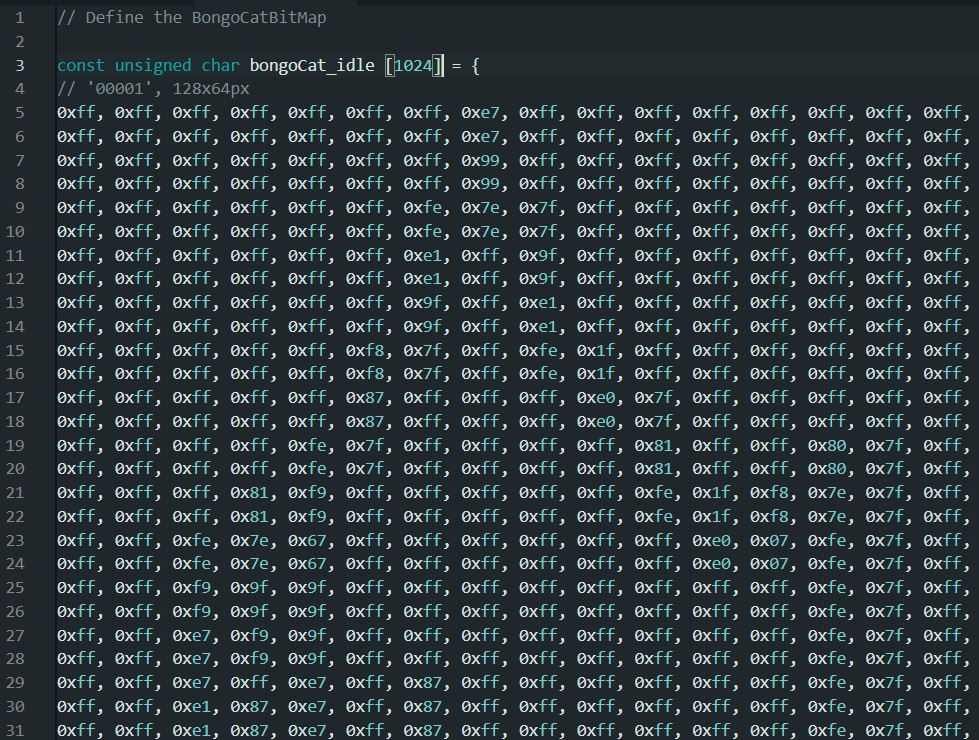Click the "unsigned" keyword on line 3
This screenshot has width=979, height=740.
(153, 65)
